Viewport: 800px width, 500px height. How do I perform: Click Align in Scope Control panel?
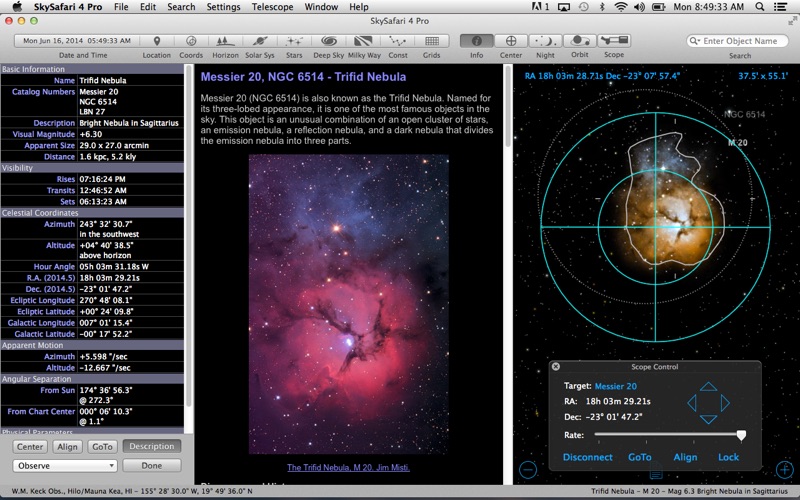click(x=685, y=457)
